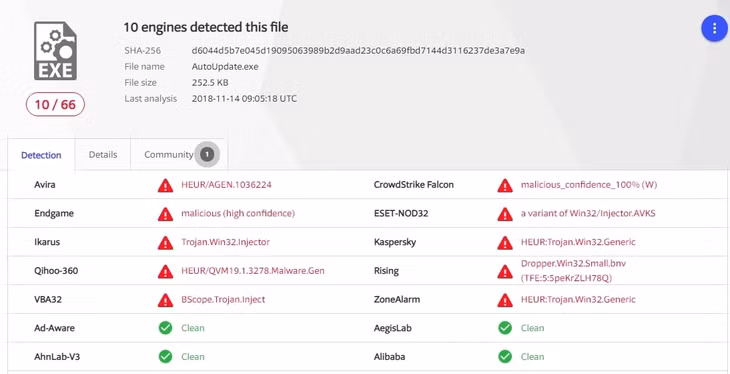This screenshot has width=730, height=374.
Task: Click the red warning icon for Rising
Action: tap(505, 272)
